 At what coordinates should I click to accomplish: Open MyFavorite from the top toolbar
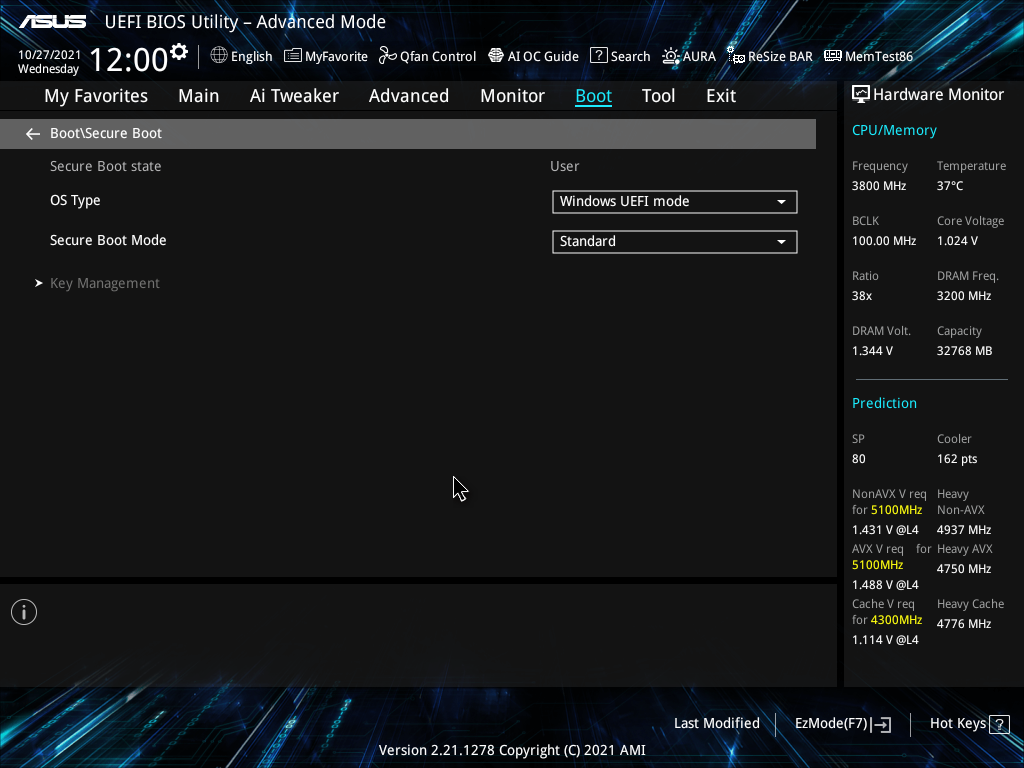[x=293, y=56]
